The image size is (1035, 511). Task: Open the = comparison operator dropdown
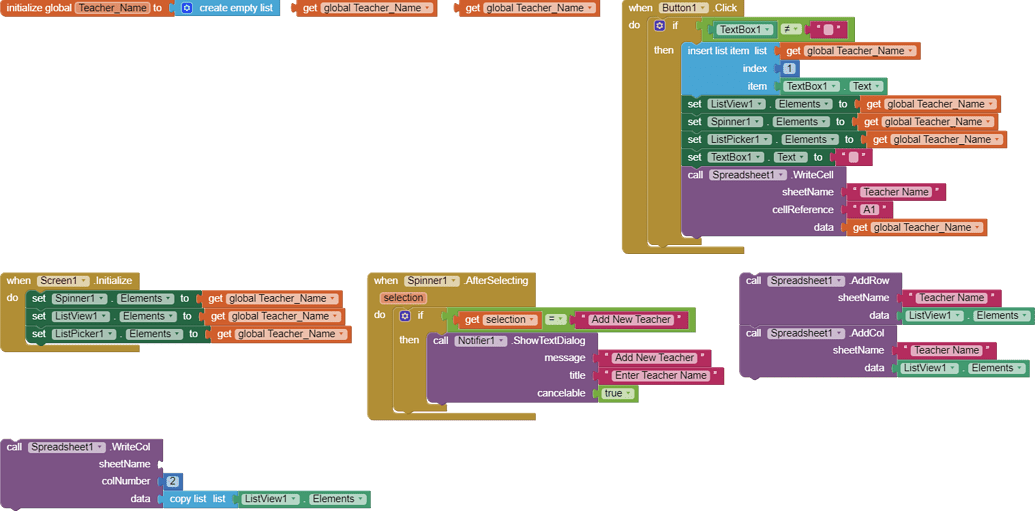click(x=556, y=320)
